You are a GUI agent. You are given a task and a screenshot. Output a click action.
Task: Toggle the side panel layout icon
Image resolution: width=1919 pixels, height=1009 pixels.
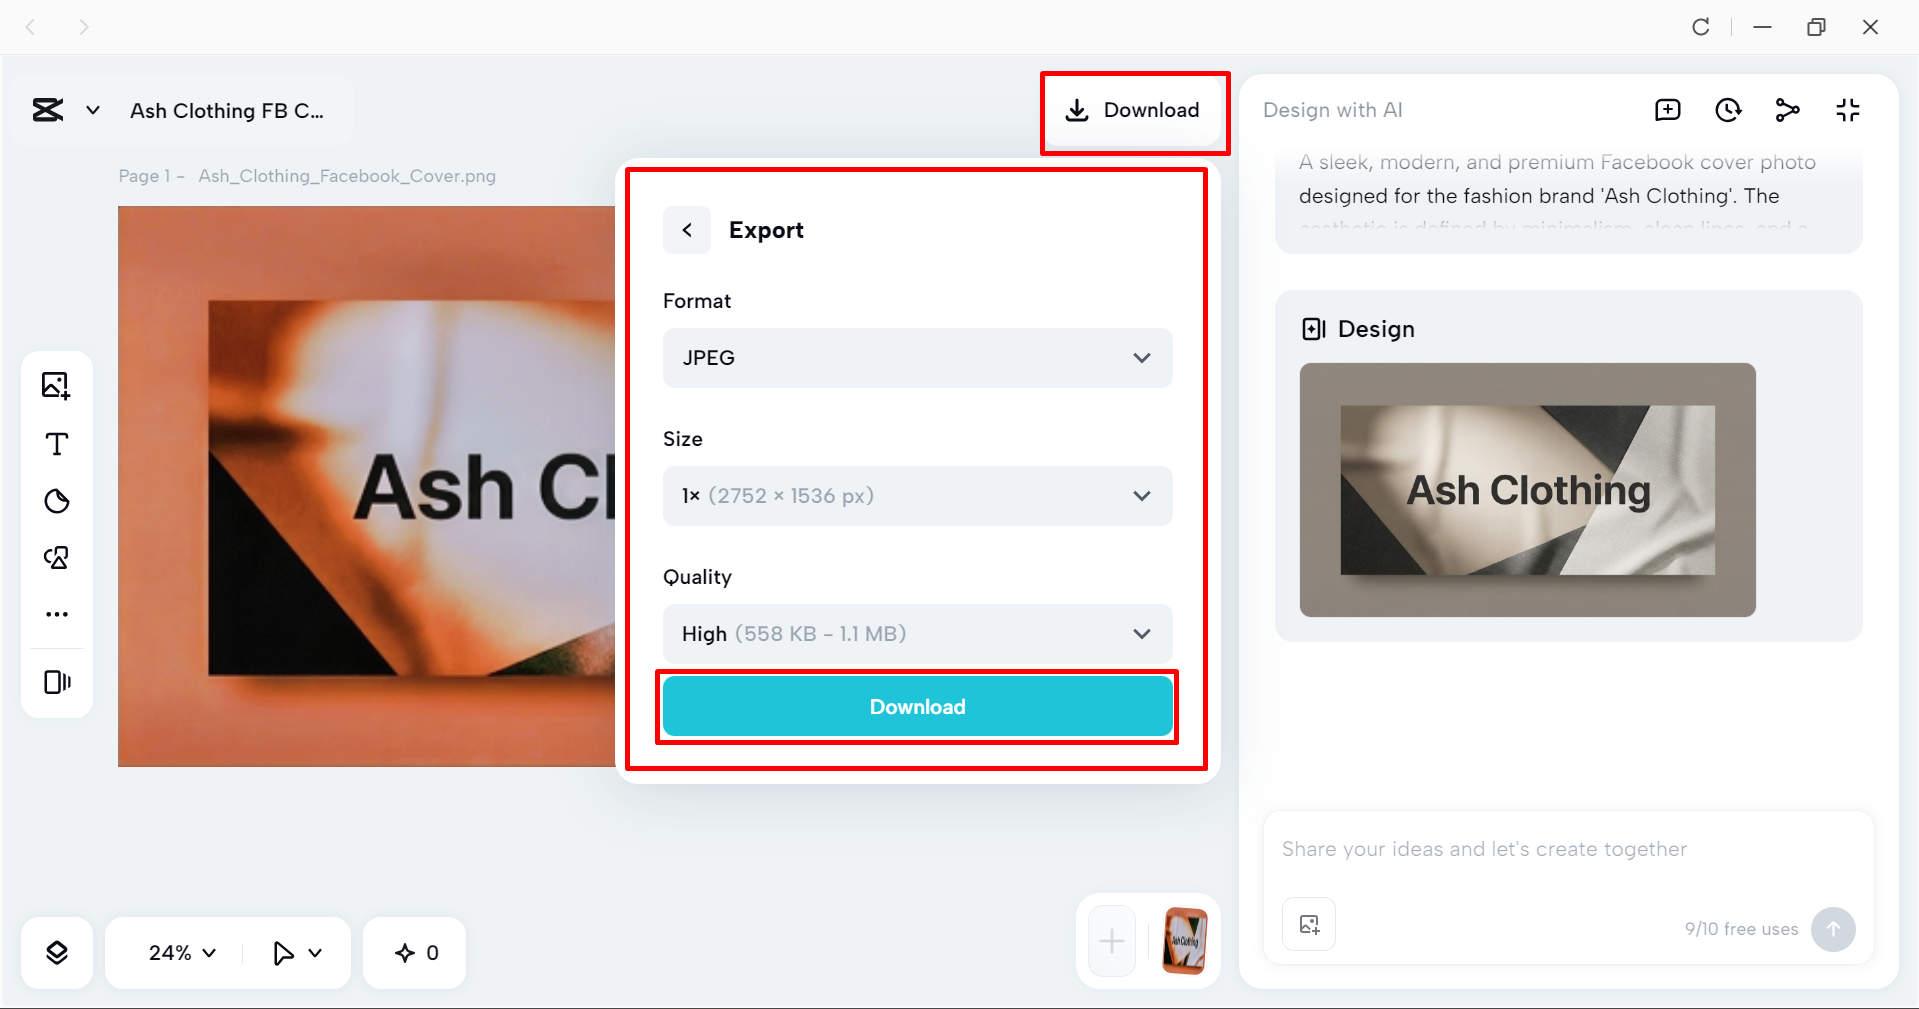[57, 682]
